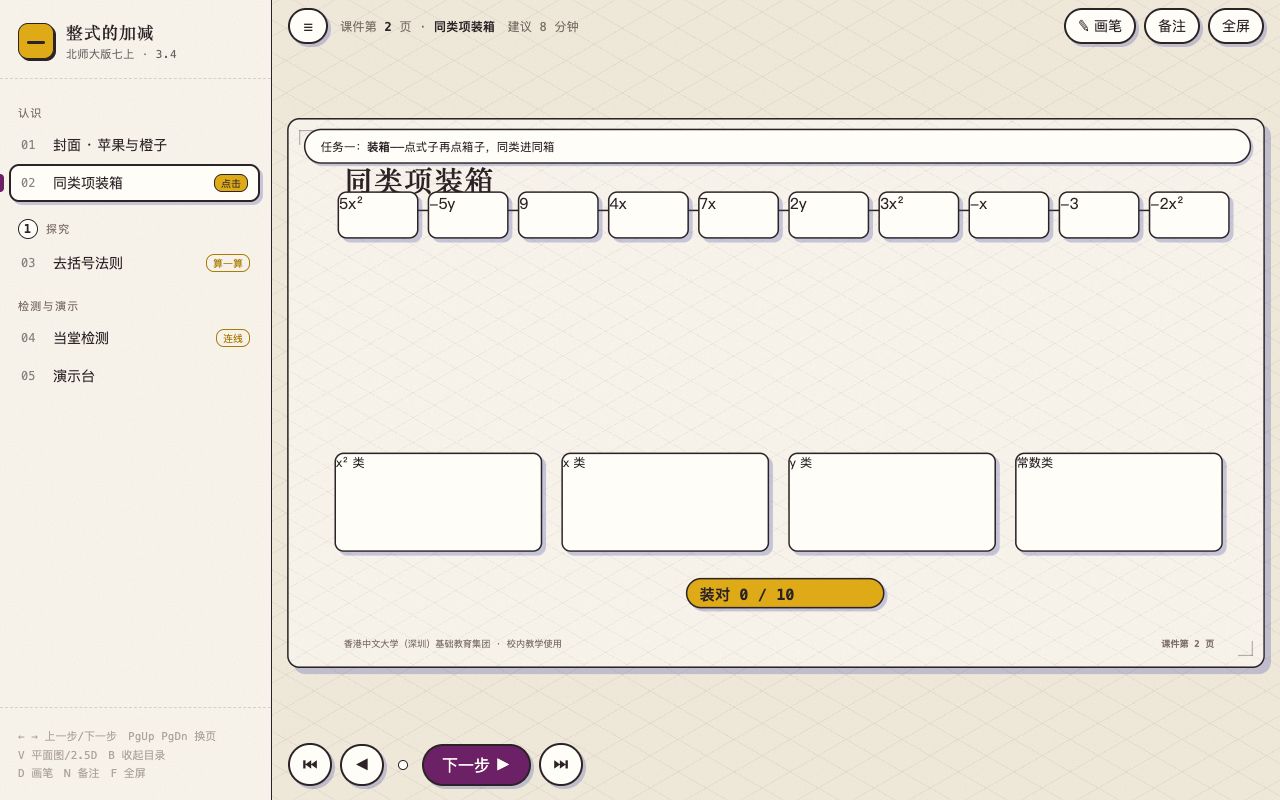Click the 同类项装箱 slide heading
The width and height of the screenshot is (1280, 800).
(419, 179)
